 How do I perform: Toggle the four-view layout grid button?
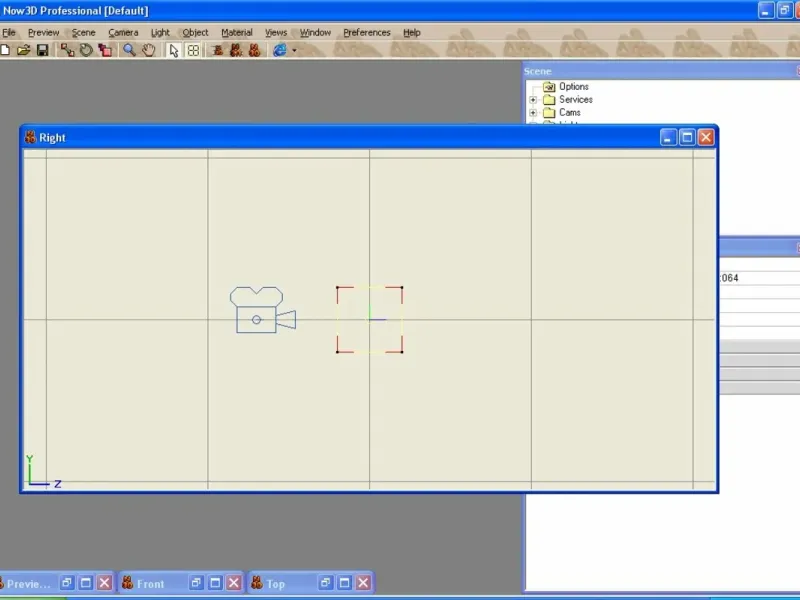pos(193,51)
